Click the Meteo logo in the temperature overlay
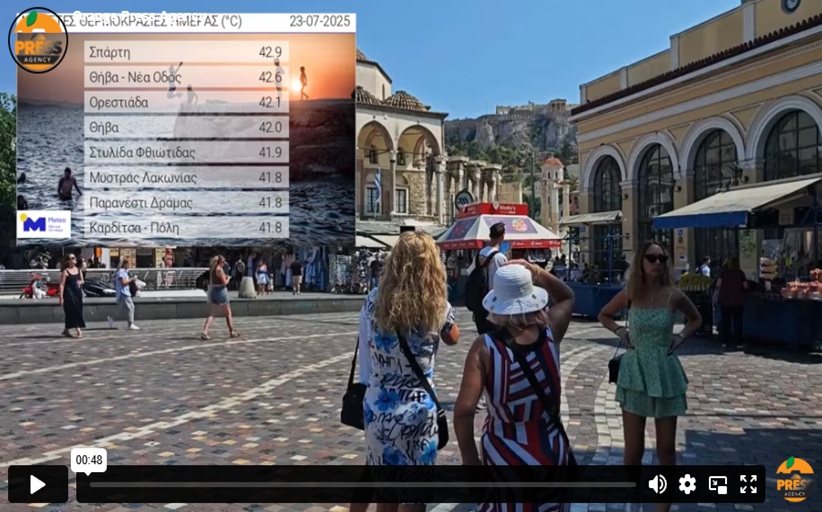This screenshot has width=822, height=512. (x=44, y=224)
